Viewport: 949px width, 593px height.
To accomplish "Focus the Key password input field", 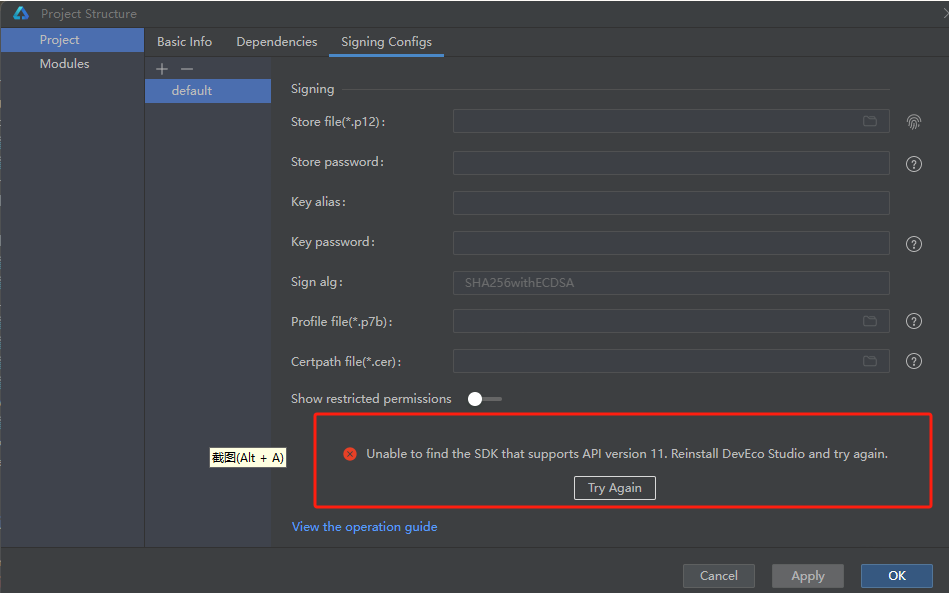I will point(671,243).
